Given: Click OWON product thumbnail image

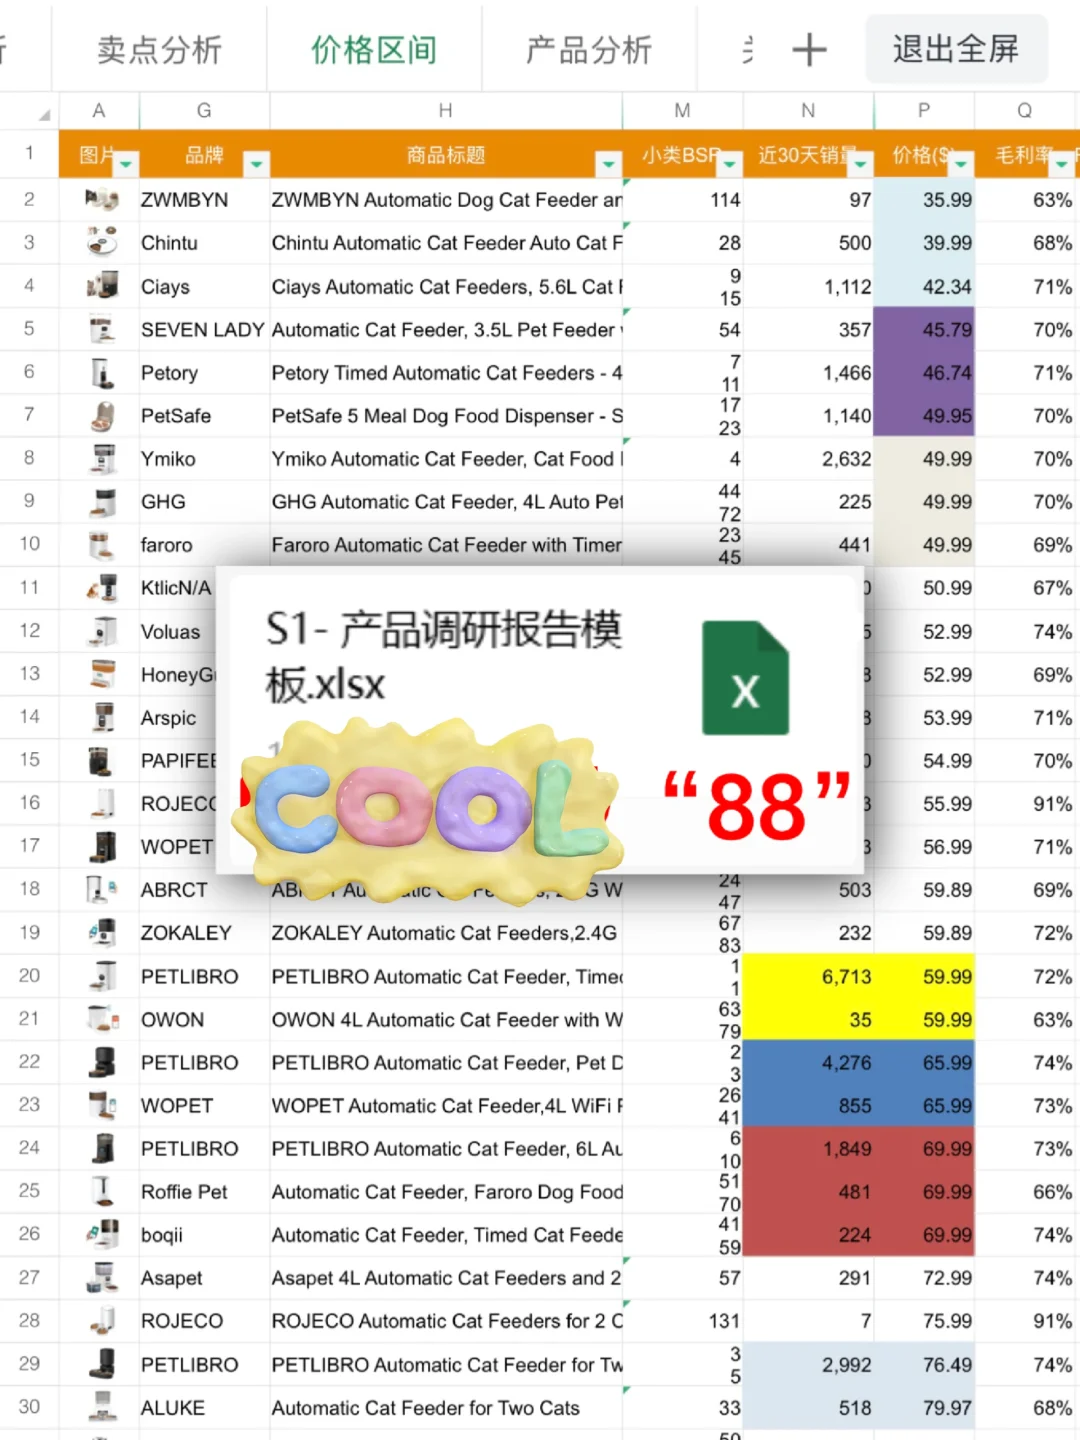Looking at the screenshot, I should pyautogui.click(x=101, y=1019).
